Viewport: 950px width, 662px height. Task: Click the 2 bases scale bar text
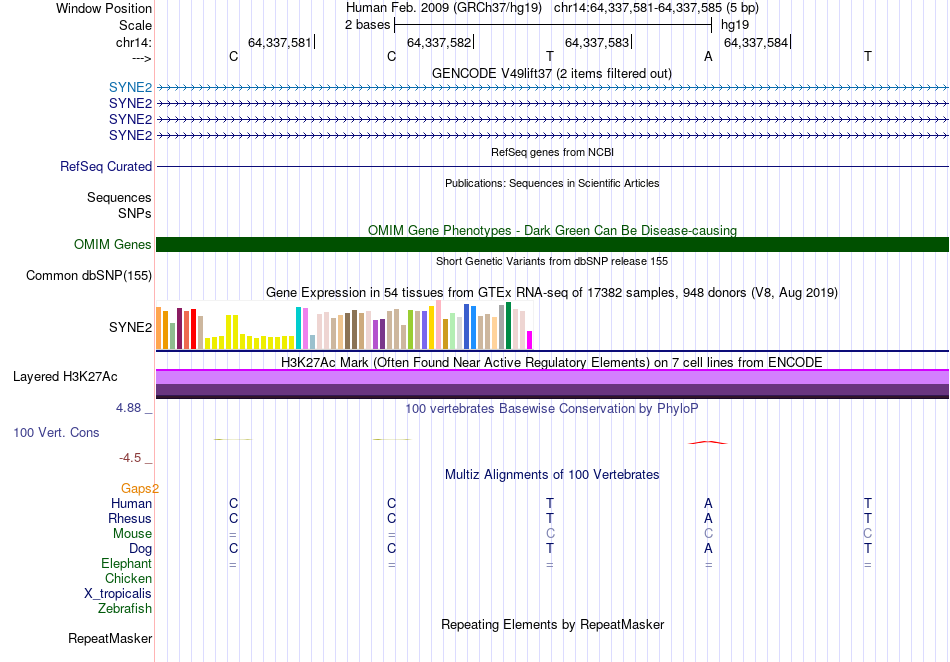click(x=368, y=25)
